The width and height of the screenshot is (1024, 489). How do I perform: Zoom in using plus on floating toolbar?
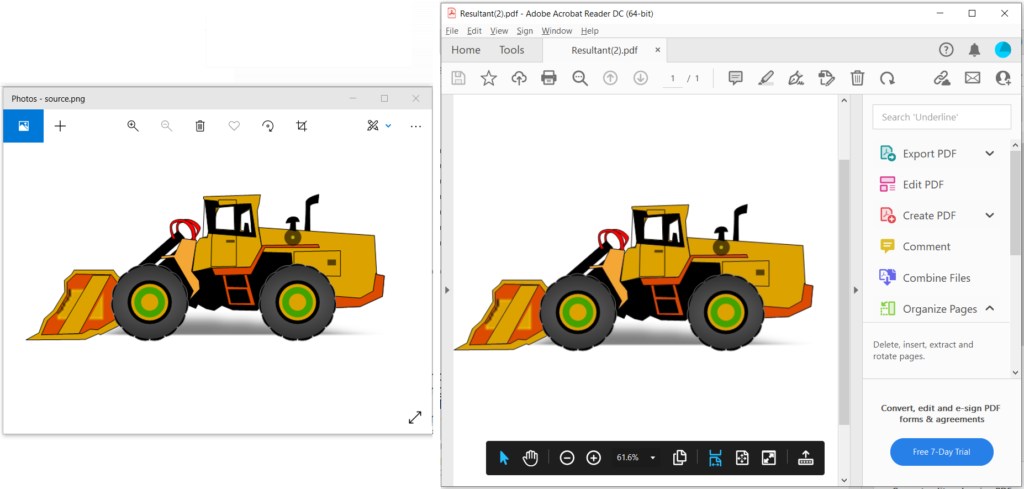tap(593, 457)
